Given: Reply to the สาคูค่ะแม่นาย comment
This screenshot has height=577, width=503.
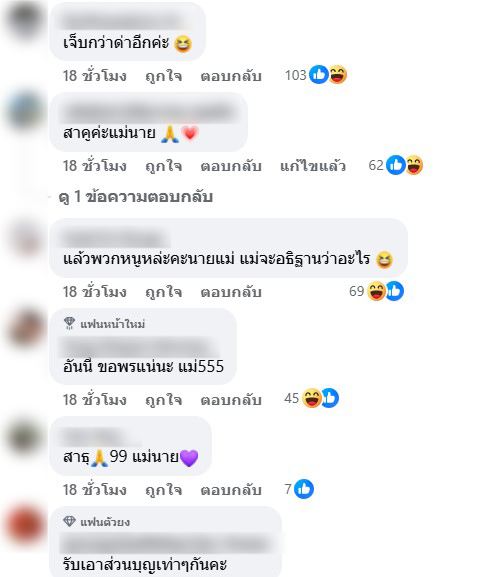Looking at the screenshot, I should click(231, 166).
